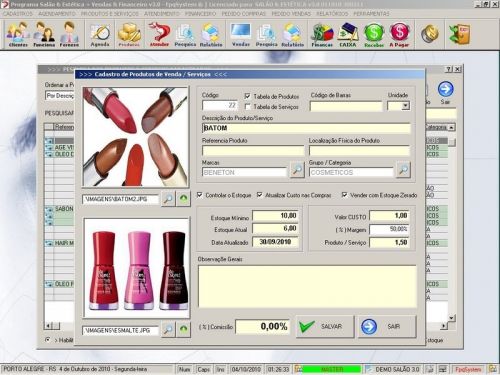Click the Referencia Produto field
Screen dimensions: 500x375
tap(253, 151)
